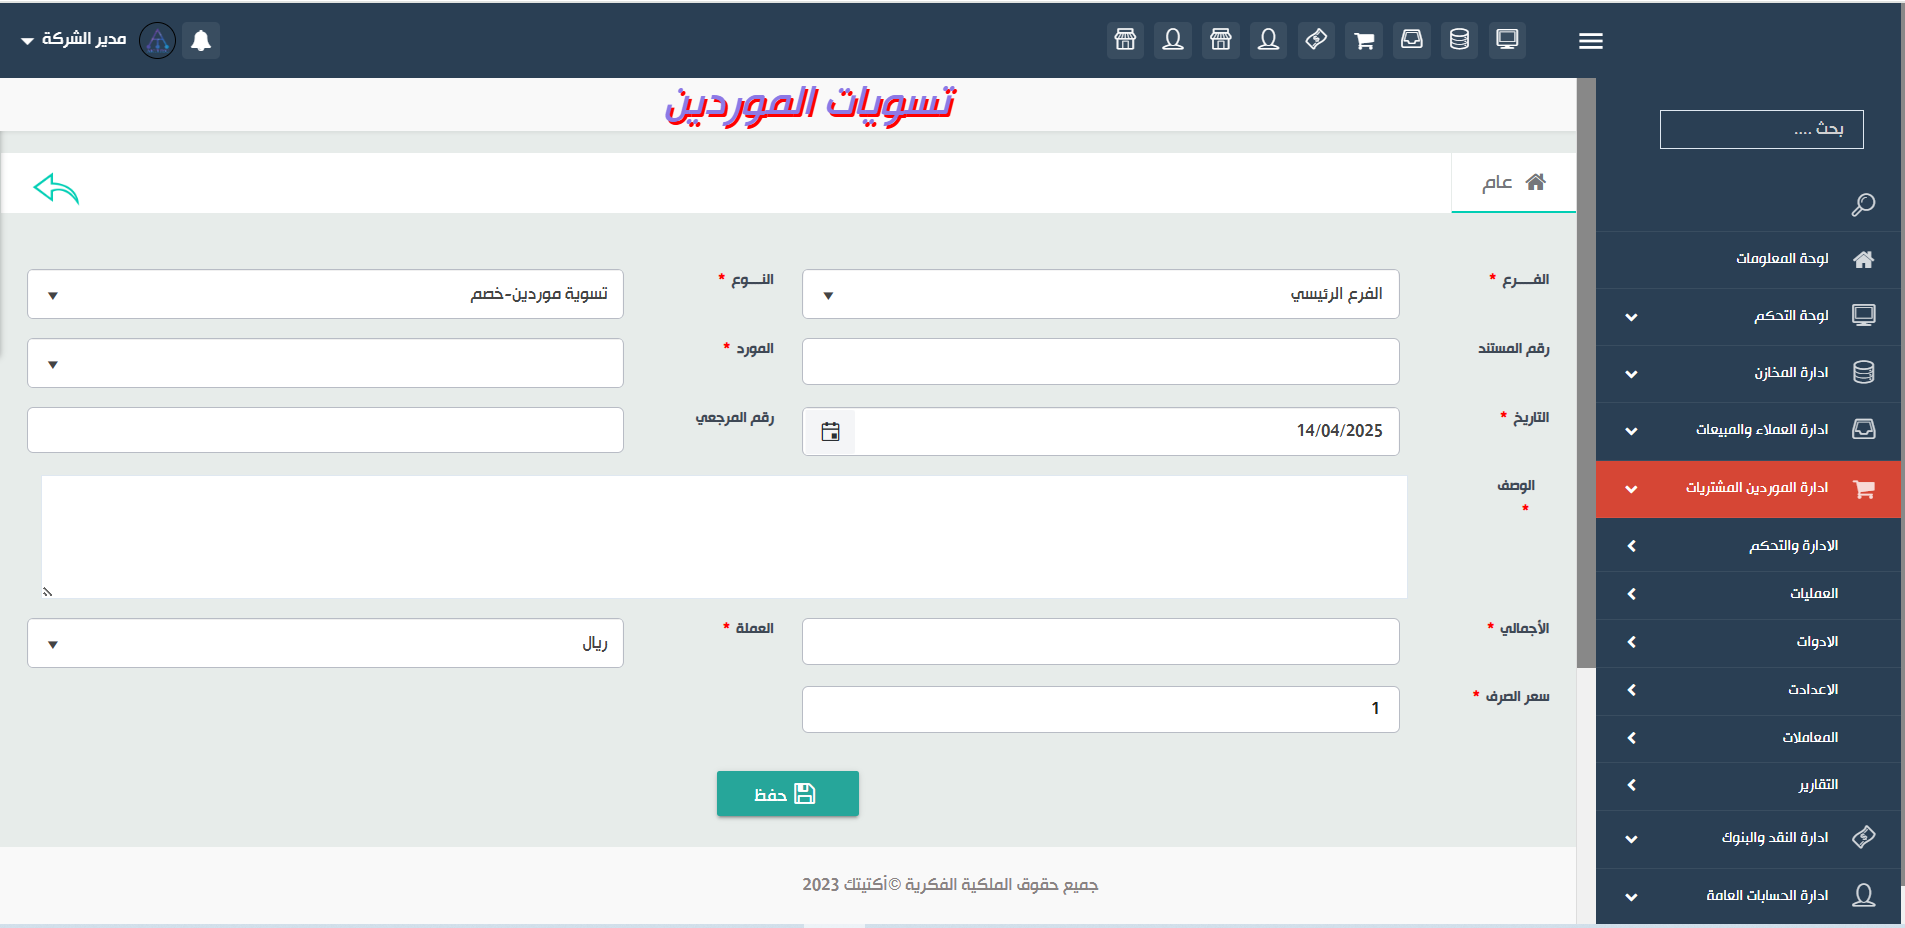
Task: Click inside the الوصف text area
Action: click(724, 537)
